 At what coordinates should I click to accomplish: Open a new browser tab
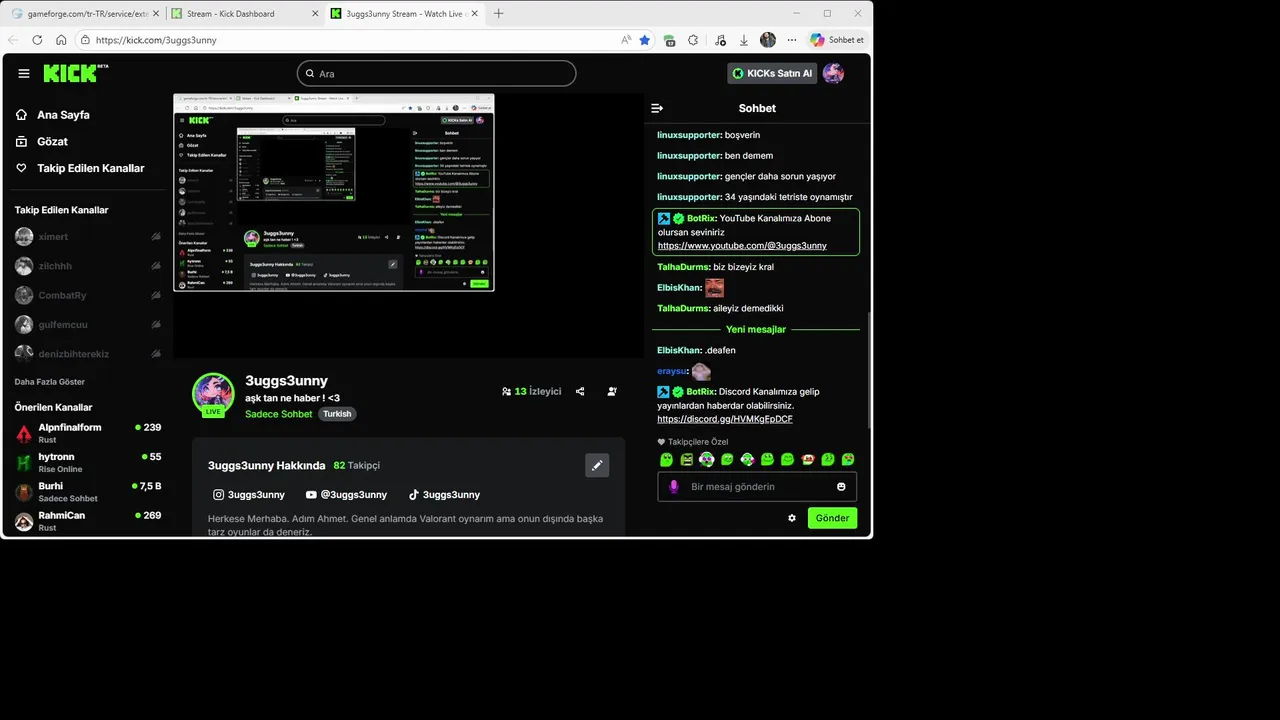[499, 14]
